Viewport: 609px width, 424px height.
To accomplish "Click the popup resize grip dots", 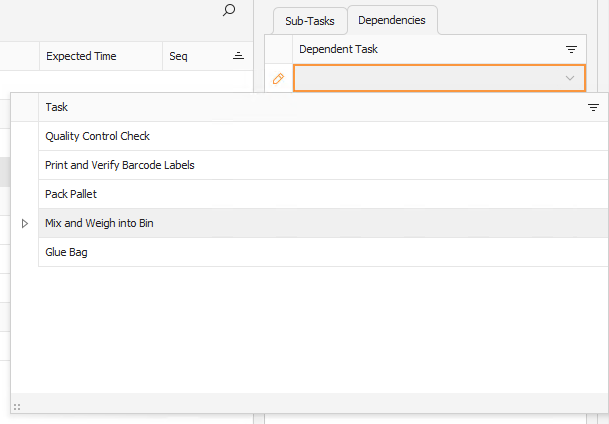I will [17, 407].
